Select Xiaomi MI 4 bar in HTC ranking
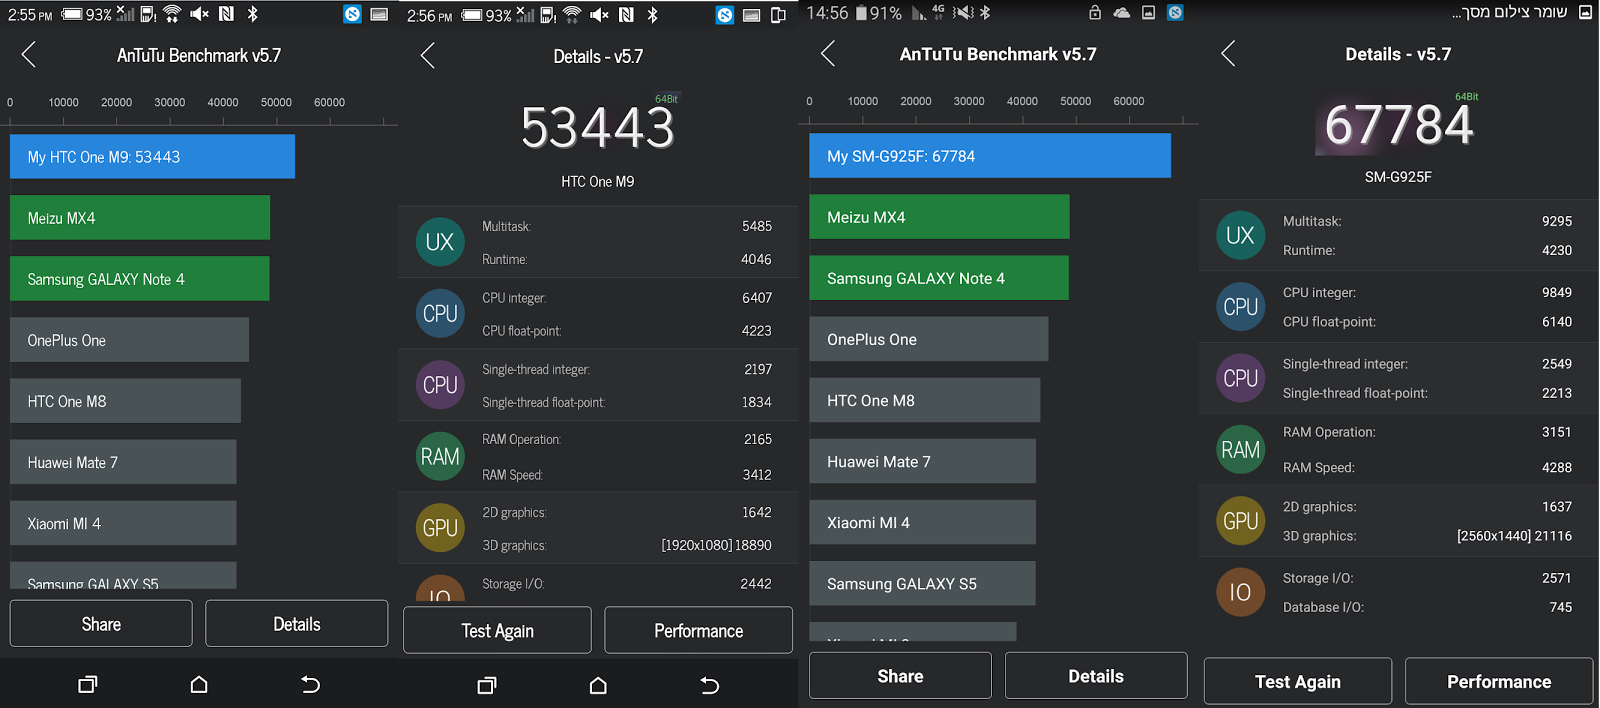1600x708 pixels. click(x=123, y=523)
